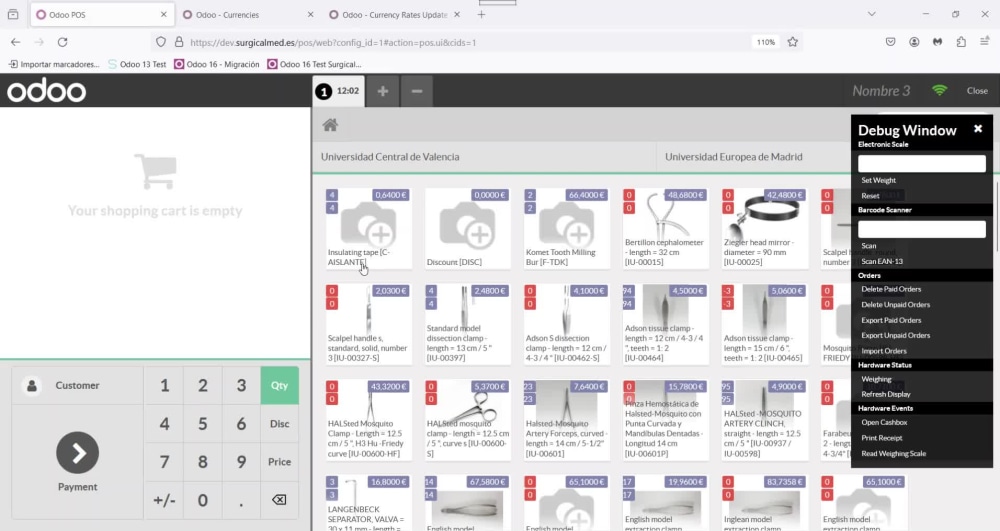1000x531 pixels.
Task: Go to the POS home category icon
Action: 330,125
